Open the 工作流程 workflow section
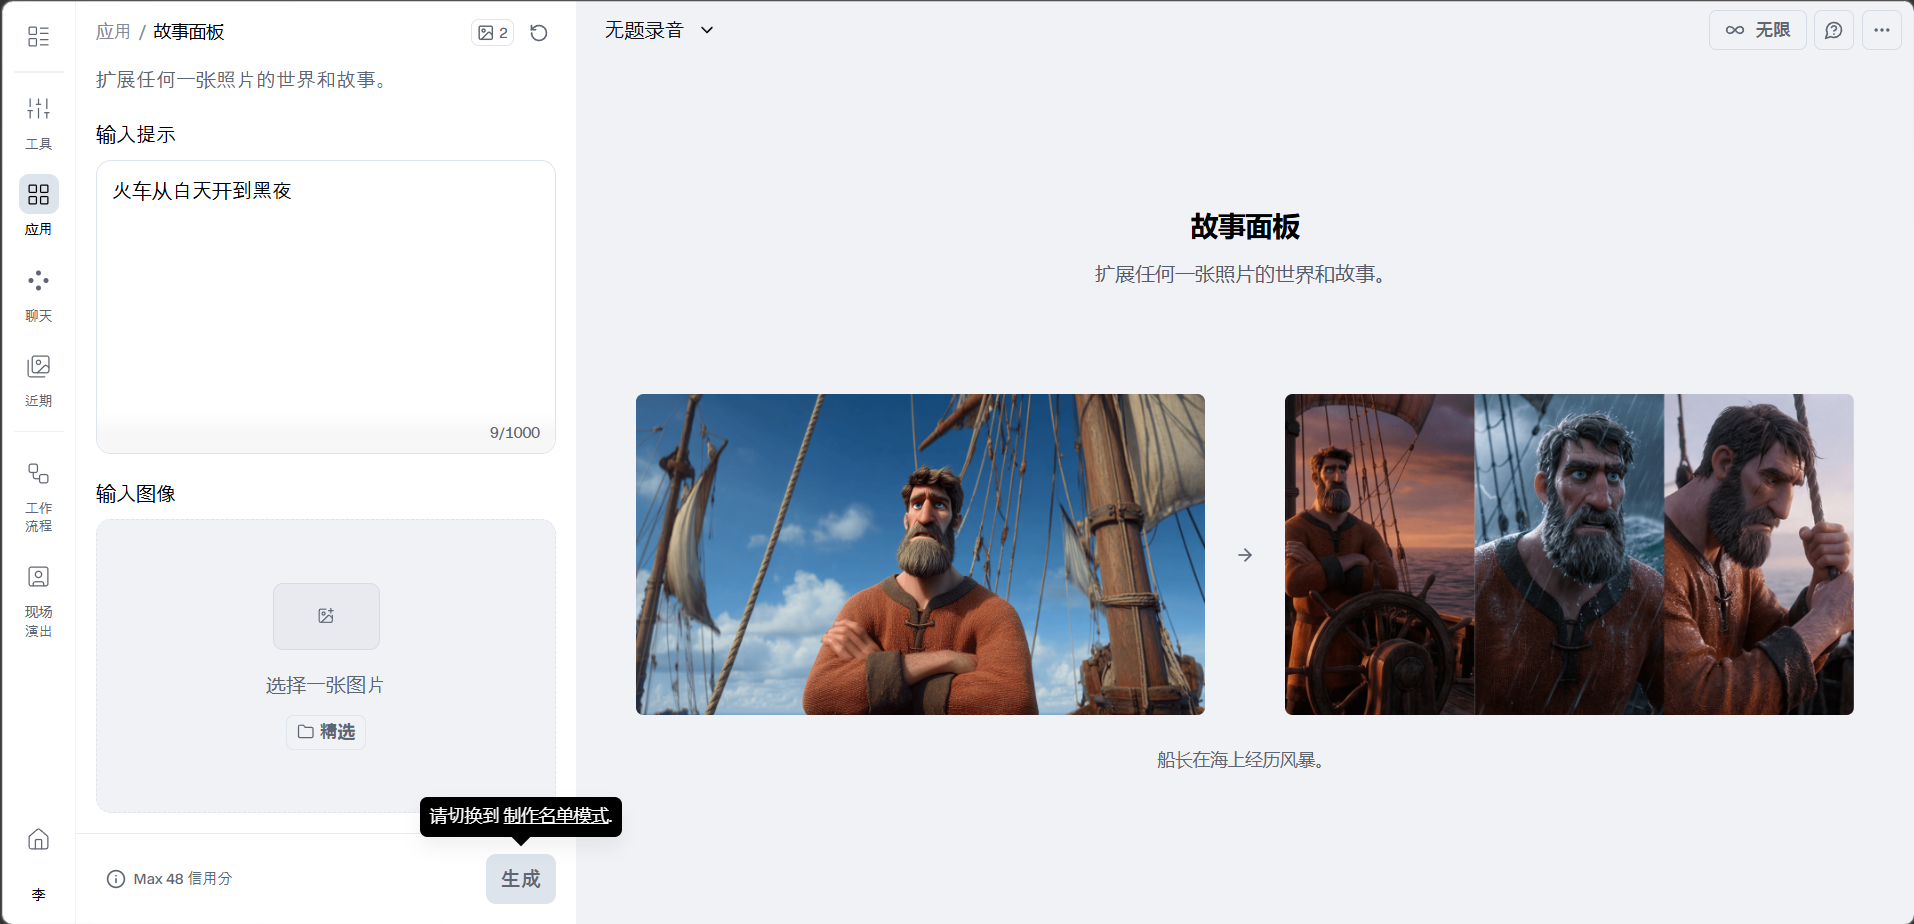The width and height of the screenshot is (1914, 924). (x=38, y=496)
